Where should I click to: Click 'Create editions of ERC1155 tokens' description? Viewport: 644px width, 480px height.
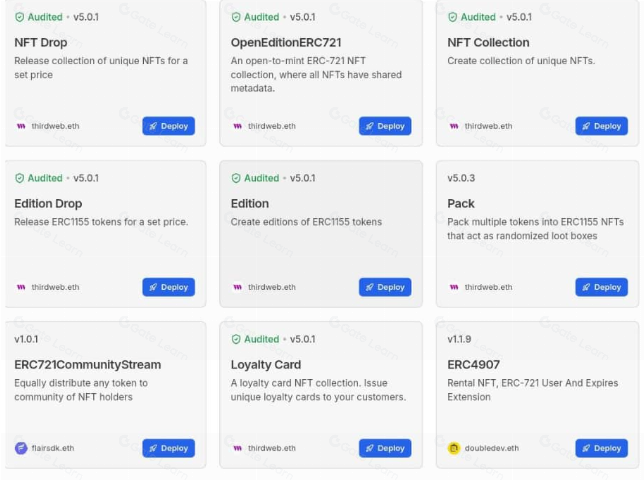(x=306, y=222)
